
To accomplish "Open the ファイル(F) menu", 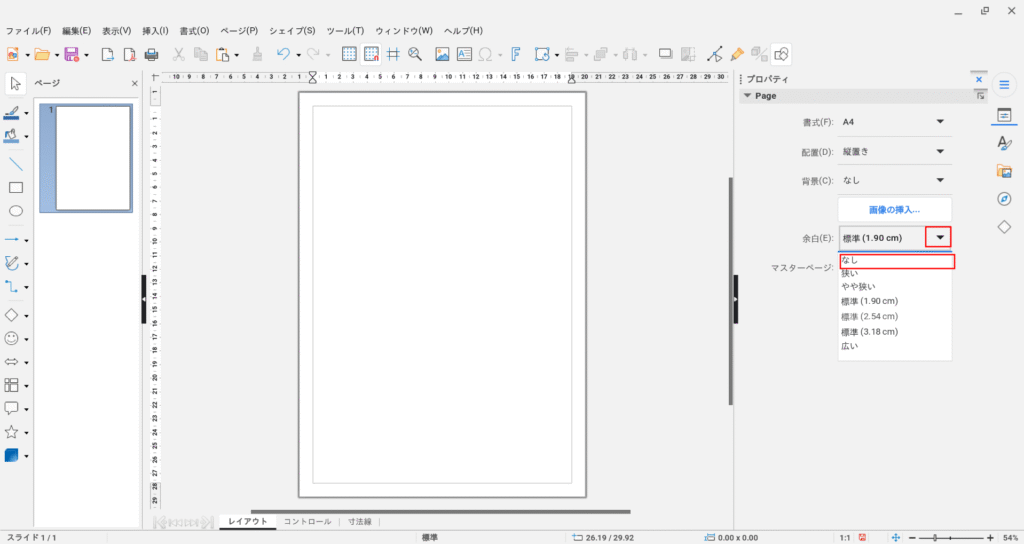I will coord(28,31).
